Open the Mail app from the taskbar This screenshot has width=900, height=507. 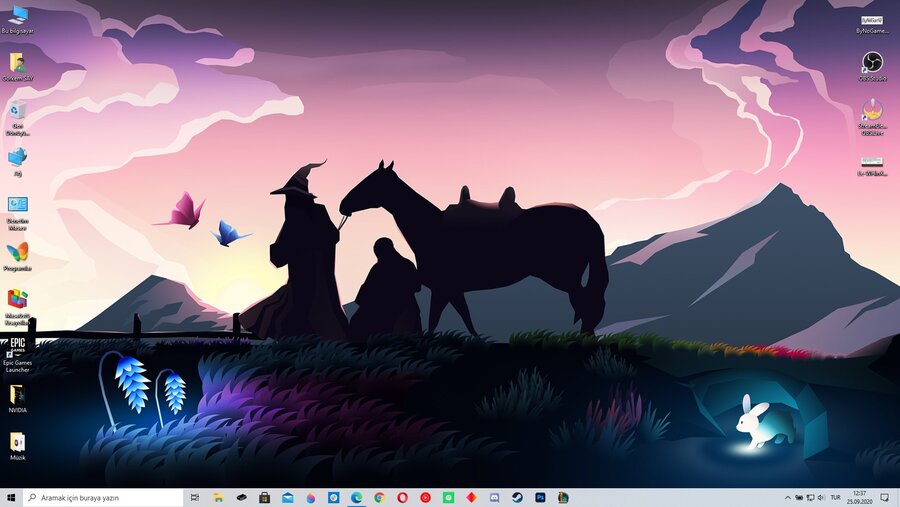coord(287,497)
